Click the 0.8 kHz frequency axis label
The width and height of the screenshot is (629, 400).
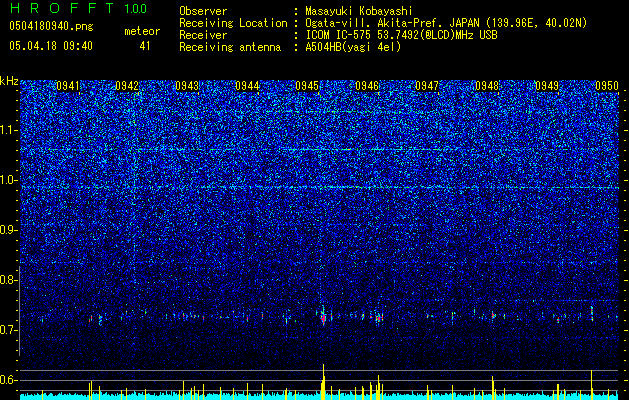[x=9, y=280]
